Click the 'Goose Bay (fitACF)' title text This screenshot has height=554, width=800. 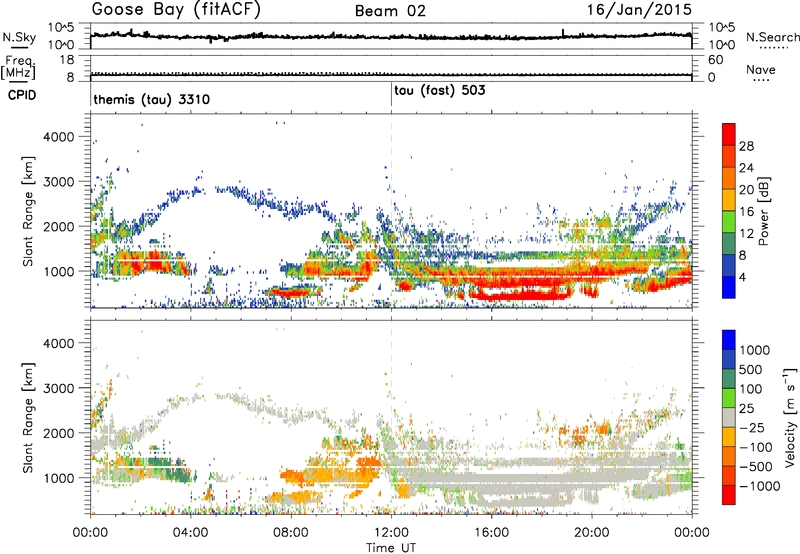click(x=176, y=10)
